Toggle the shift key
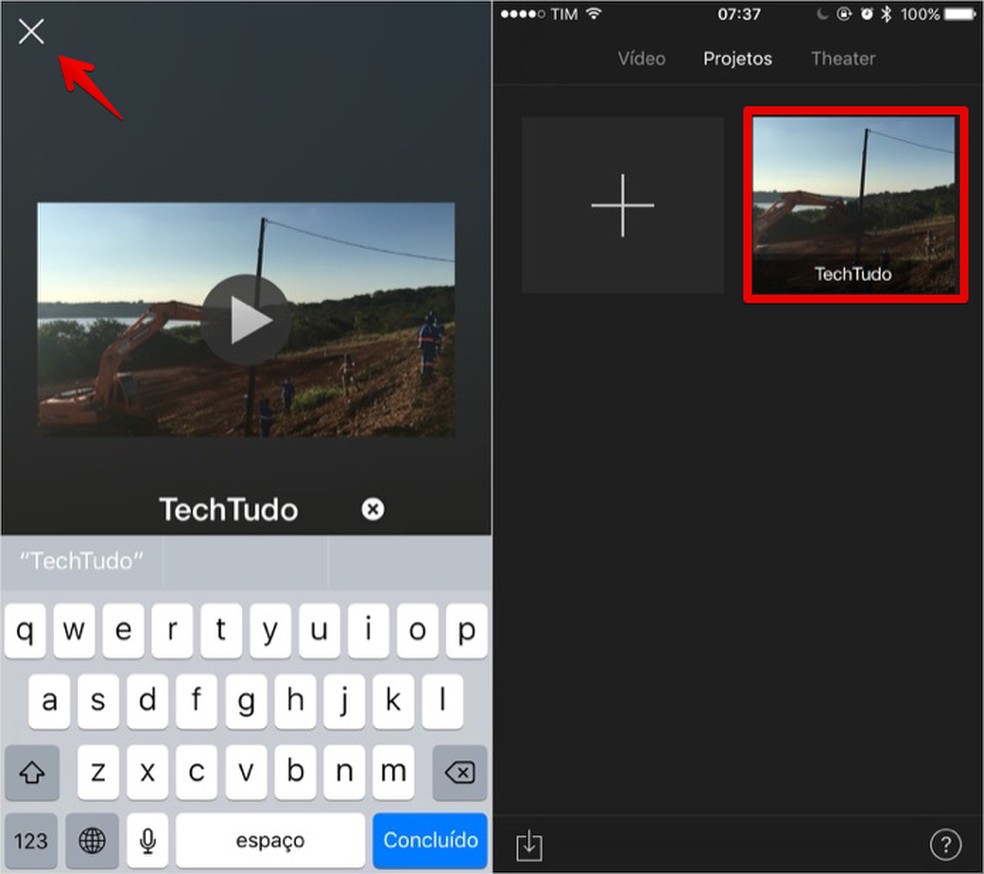Image resolution: width=984 pixels, height=874 pixels. pos(32,772)
